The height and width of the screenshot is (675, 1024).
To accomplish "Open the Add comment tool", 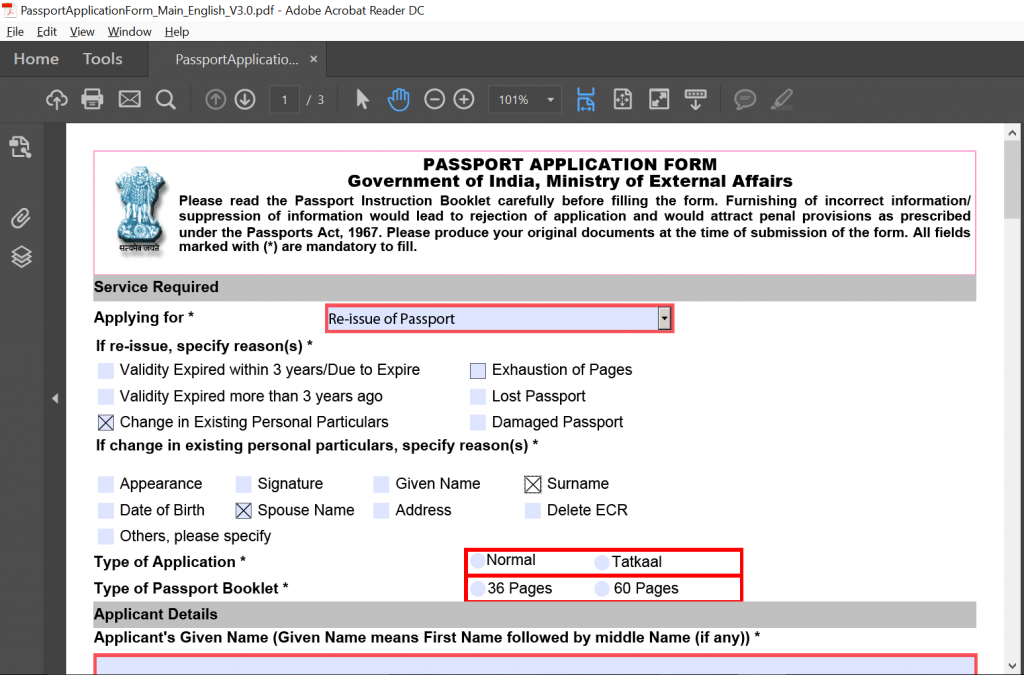I will pos(745,99).
